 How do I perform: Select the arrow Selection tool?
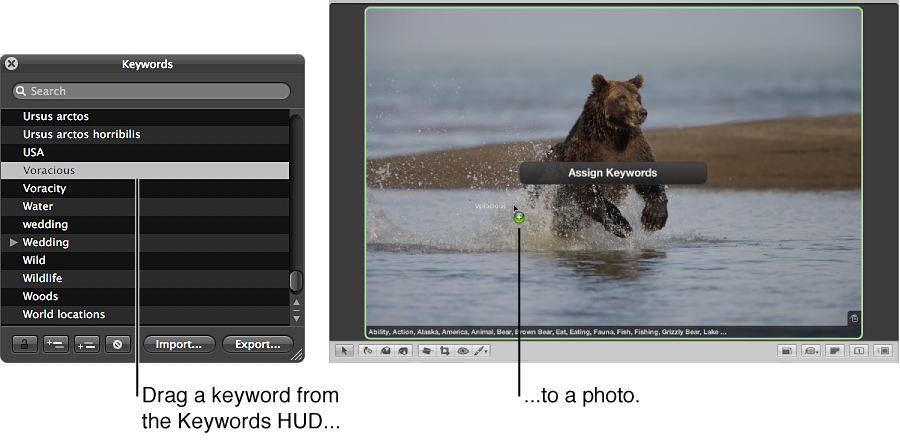pos(344,351)
